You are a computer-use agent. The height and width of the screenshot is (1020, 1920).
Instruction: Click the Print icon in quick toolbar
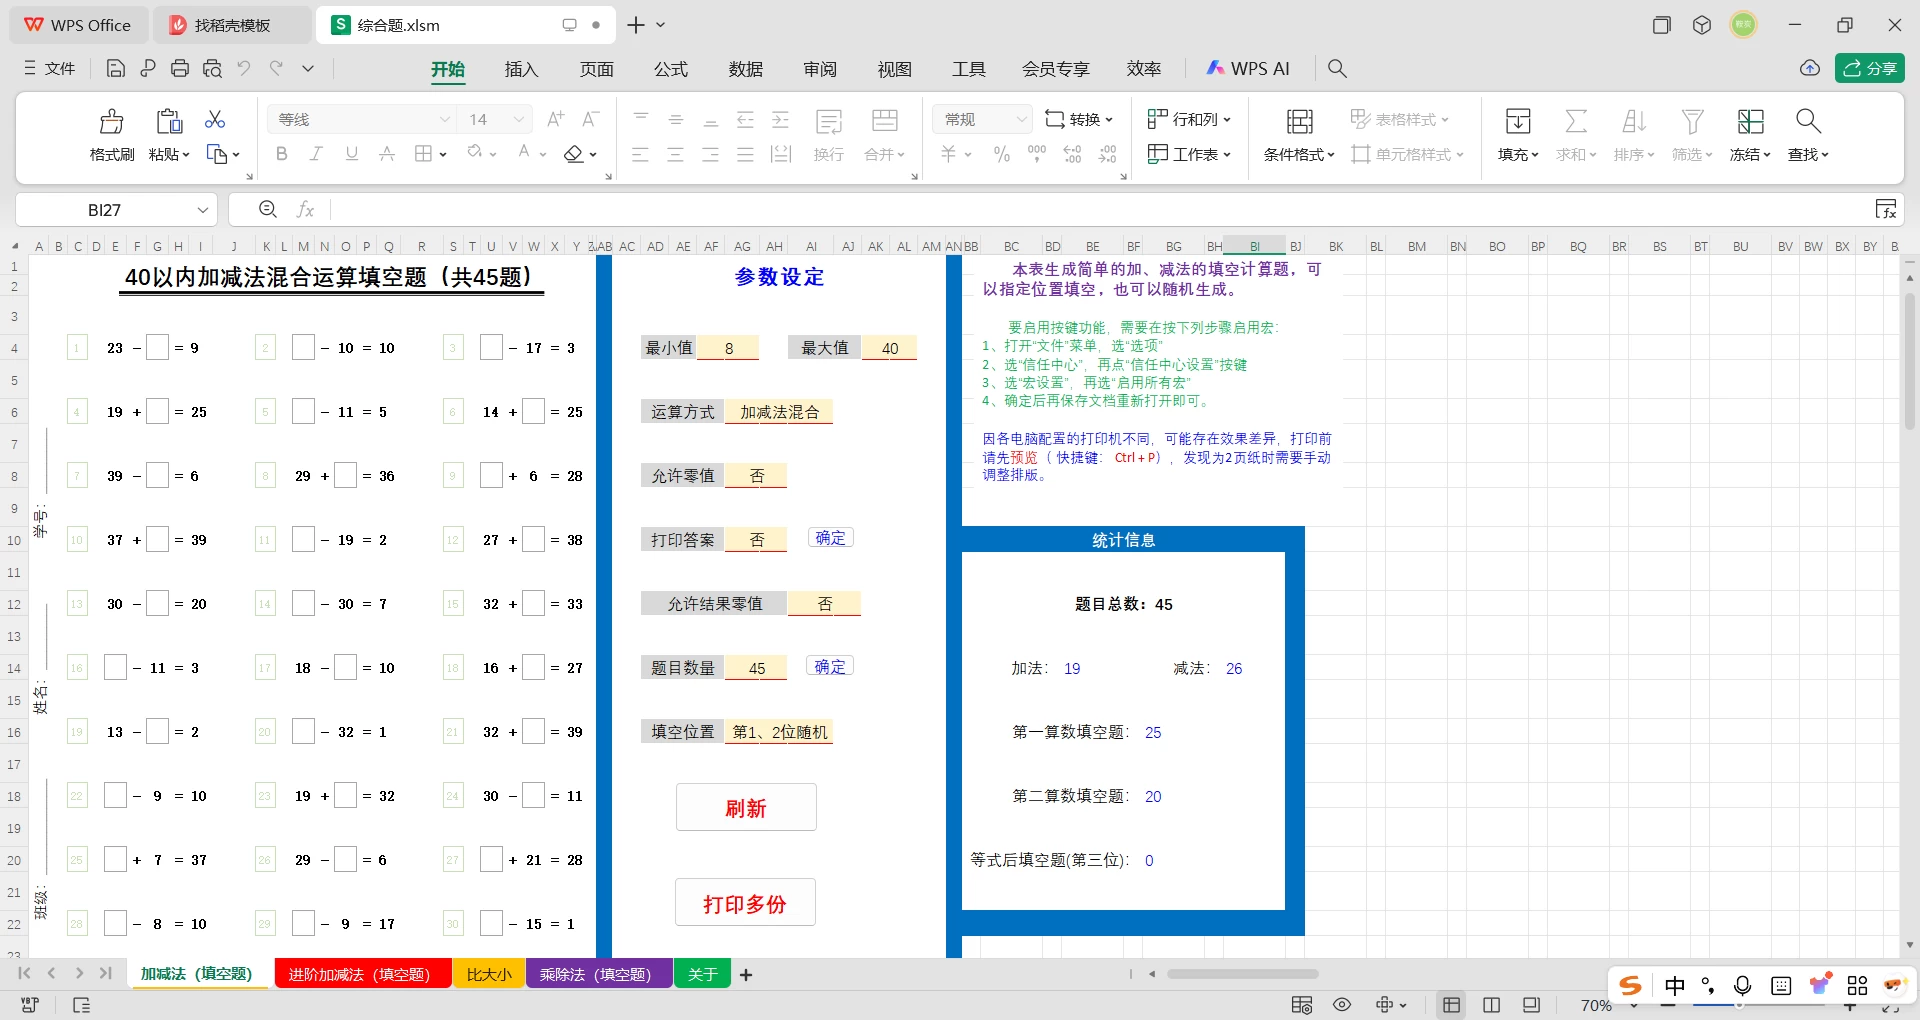click(x=180, y=68)
